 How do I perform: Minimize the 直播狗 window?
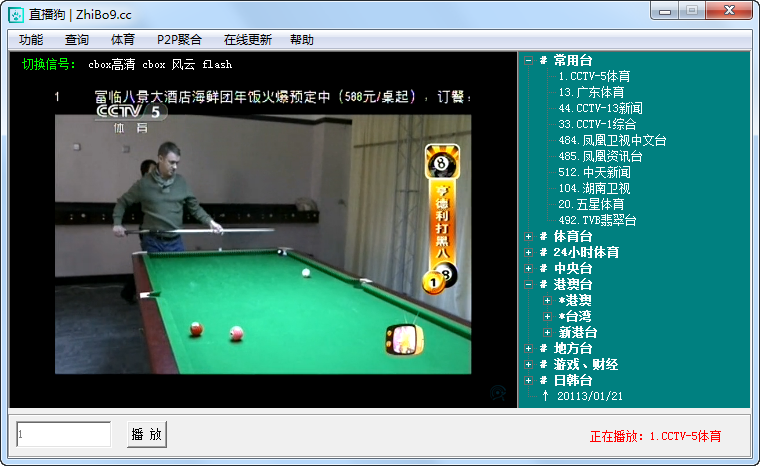pos(665,11)
